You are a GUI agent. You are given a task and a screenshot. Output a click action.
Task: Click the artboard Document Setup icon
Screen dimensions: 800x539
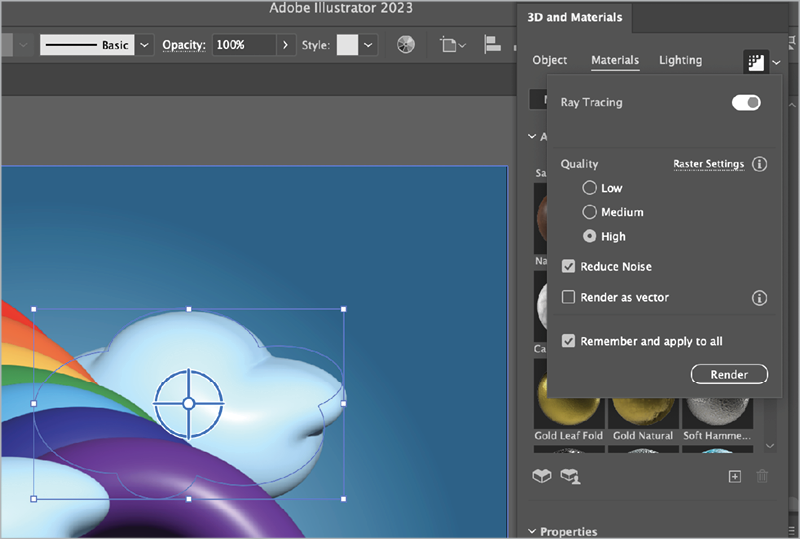pyautogui.click(x=449, y=45)
